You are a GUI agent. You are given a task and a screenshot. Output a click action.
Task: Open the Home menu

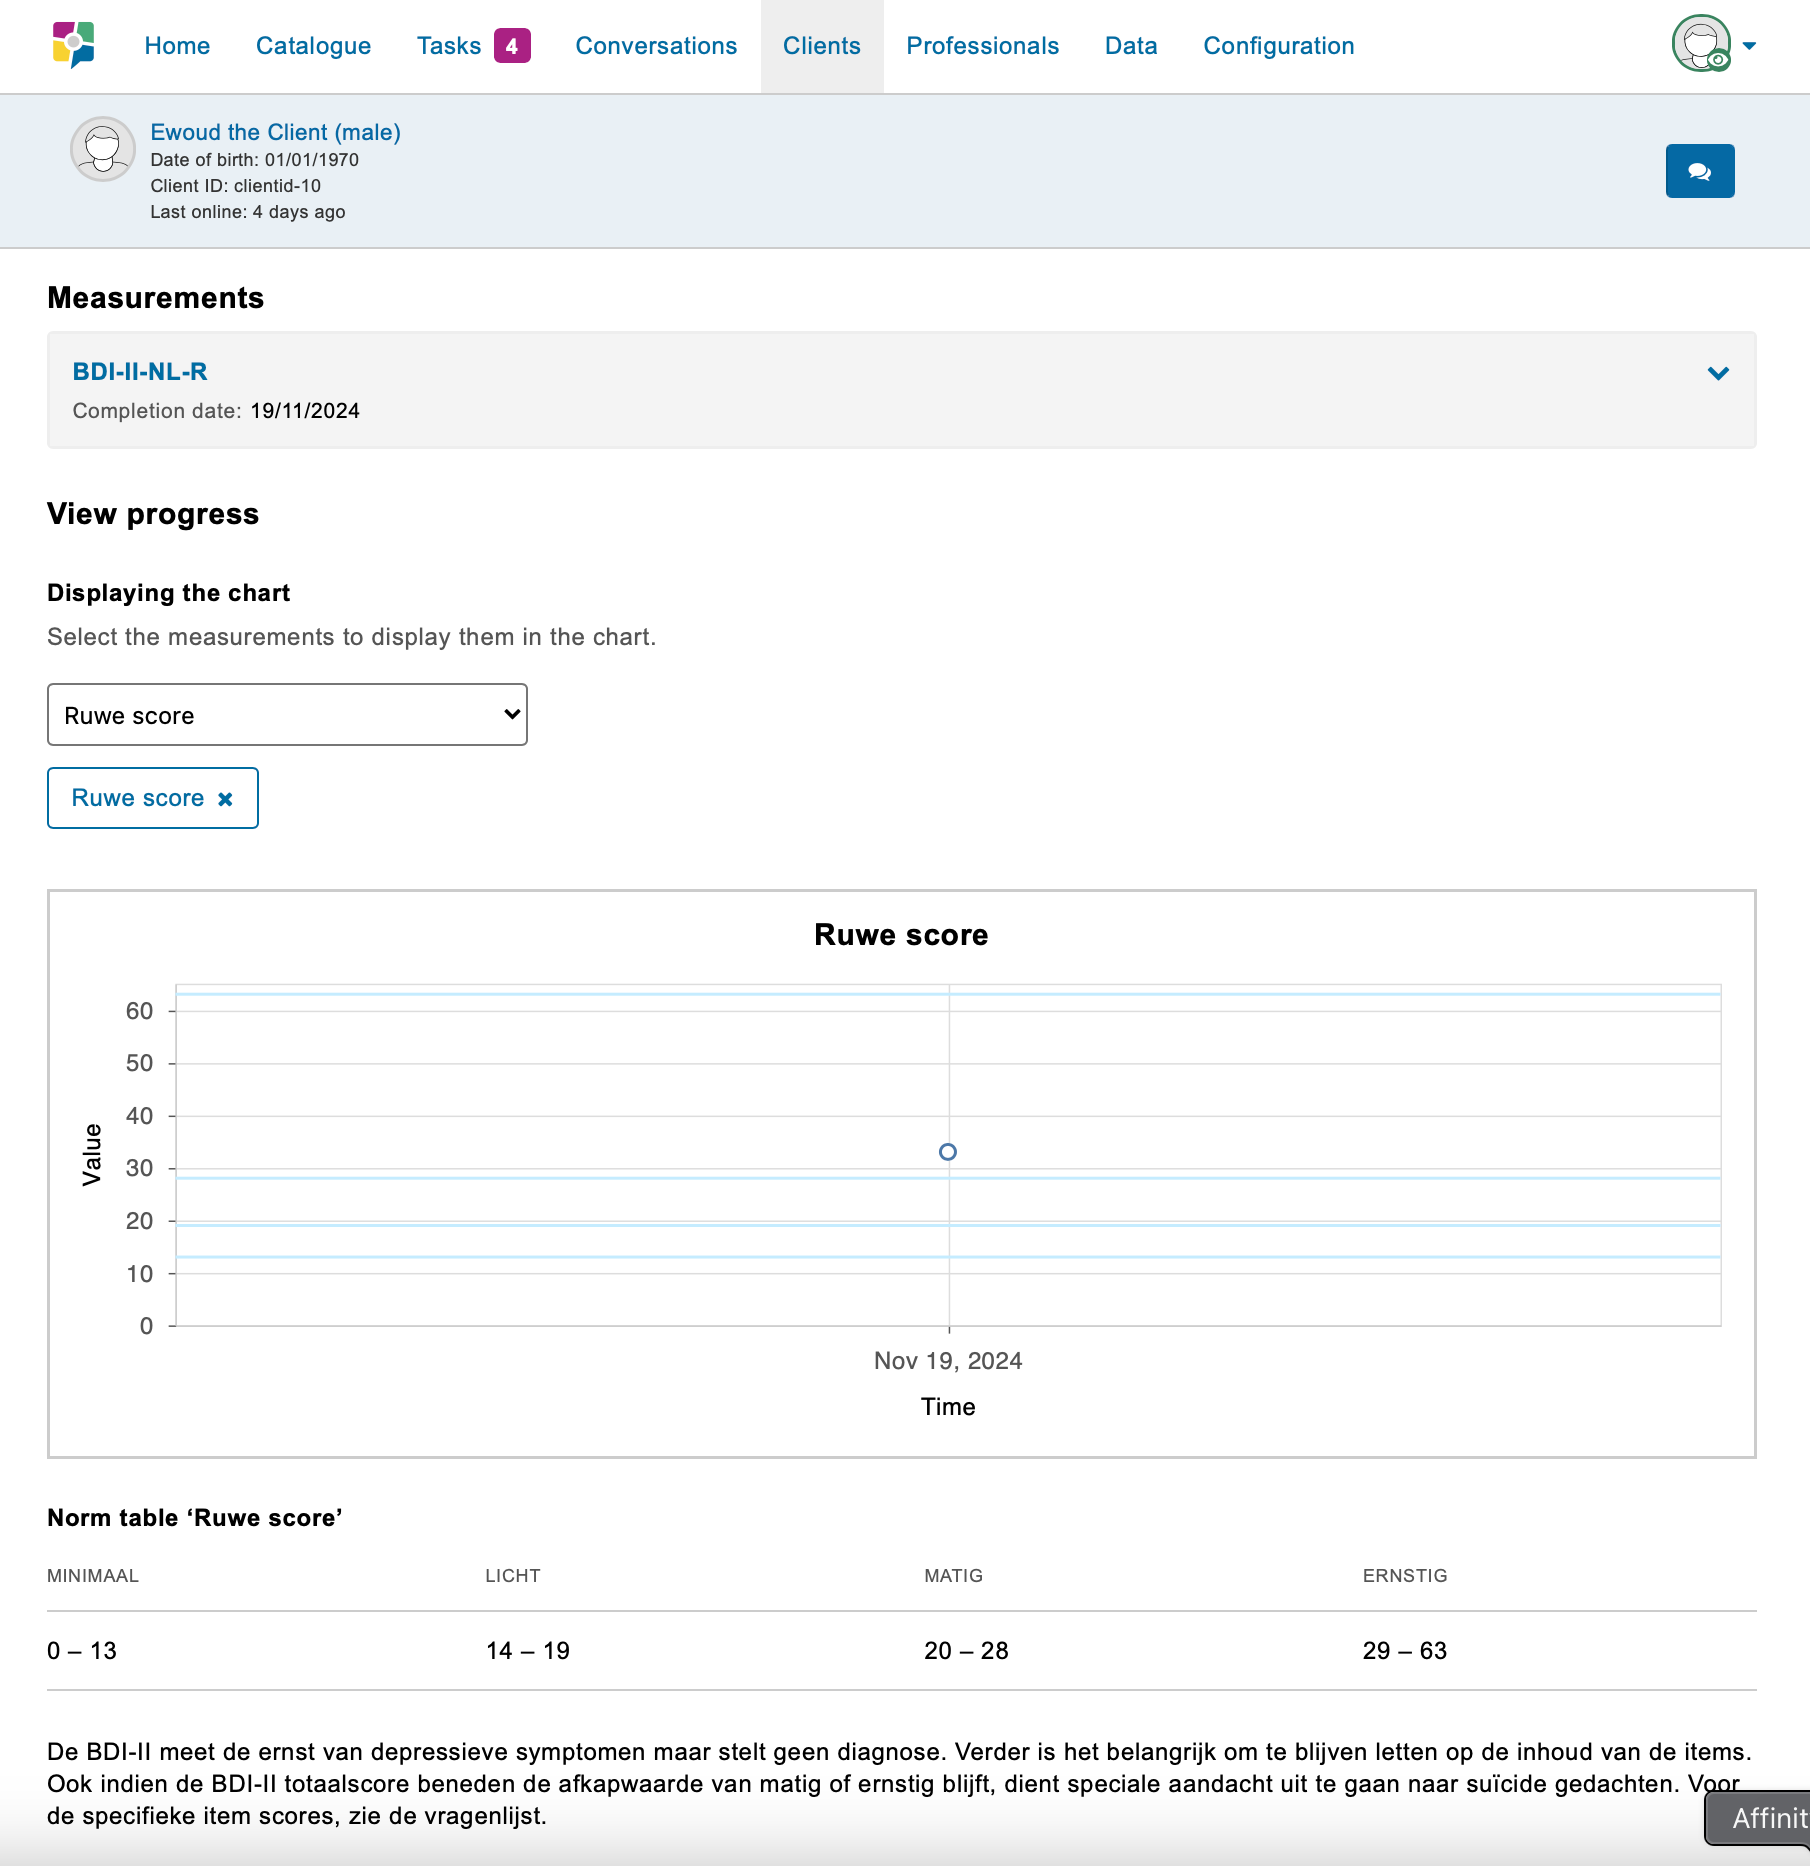click(x=177, y=46)
